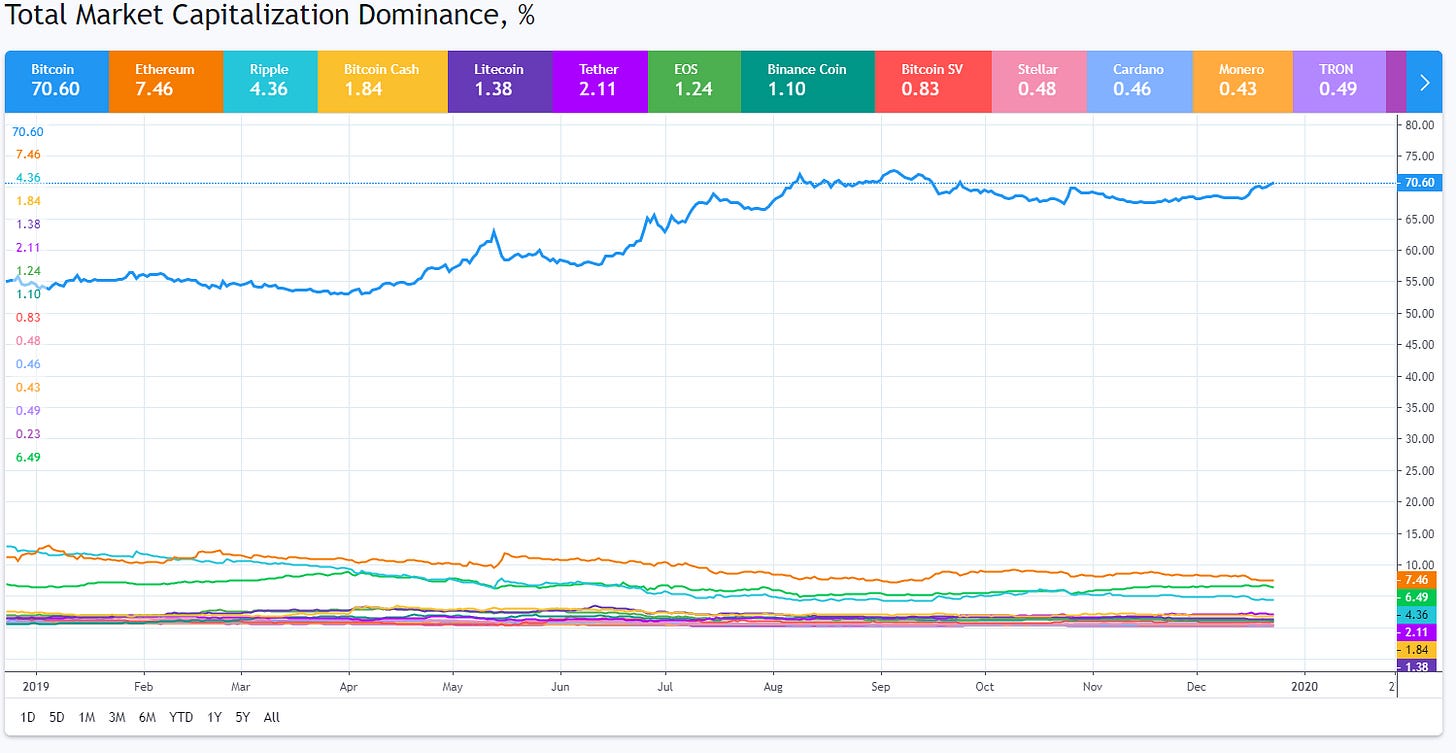This screenshot has height=753, width=1456.
Task: Select the Monero 0.43 tile
Action: tap(1243, 81)
